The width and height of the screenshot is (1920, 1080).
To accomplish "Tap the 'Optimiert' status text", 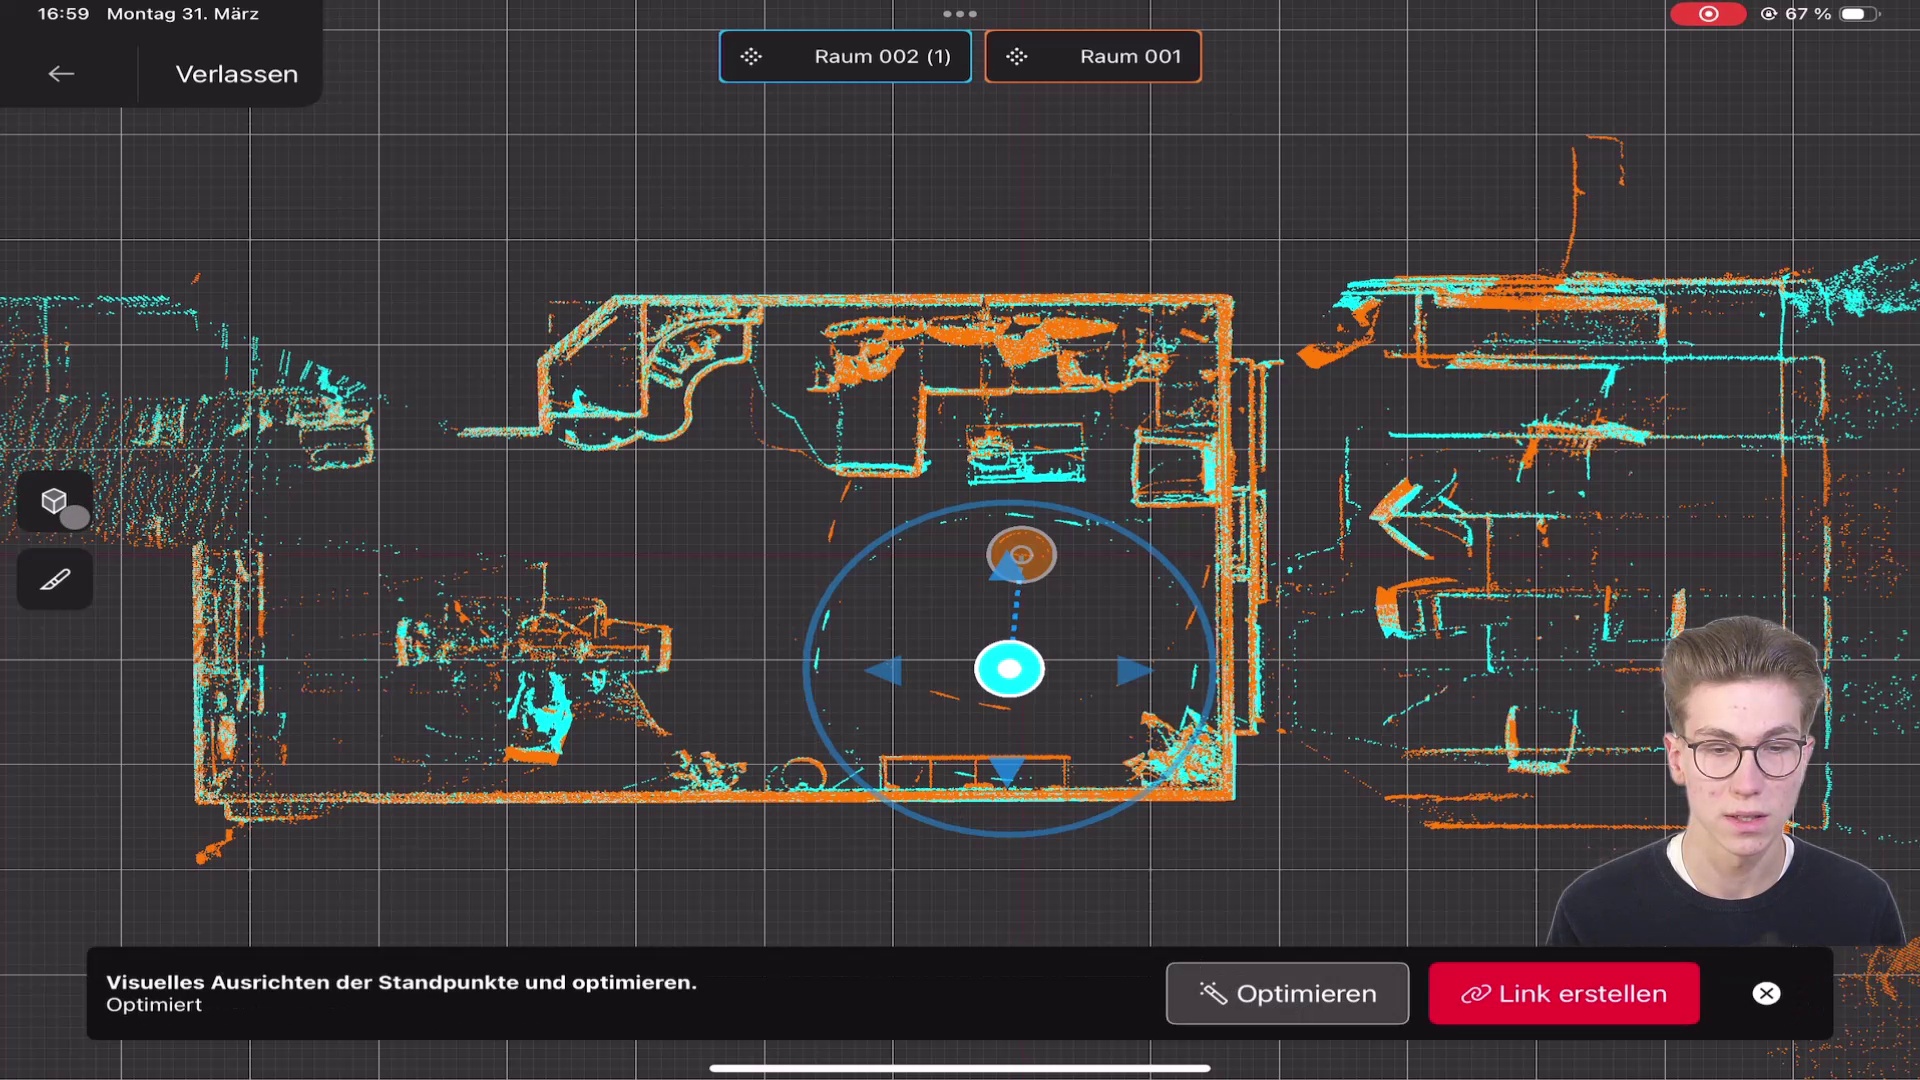I will click(x=154, y=1005).
